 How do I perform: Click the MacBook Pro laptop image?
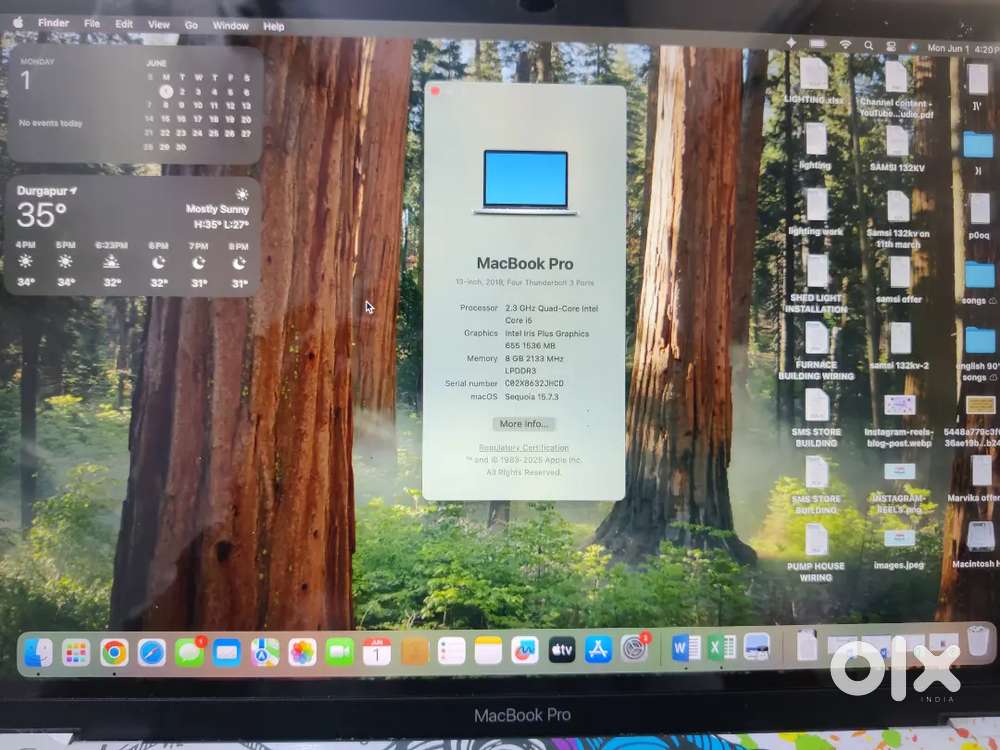tap(525, 182)
